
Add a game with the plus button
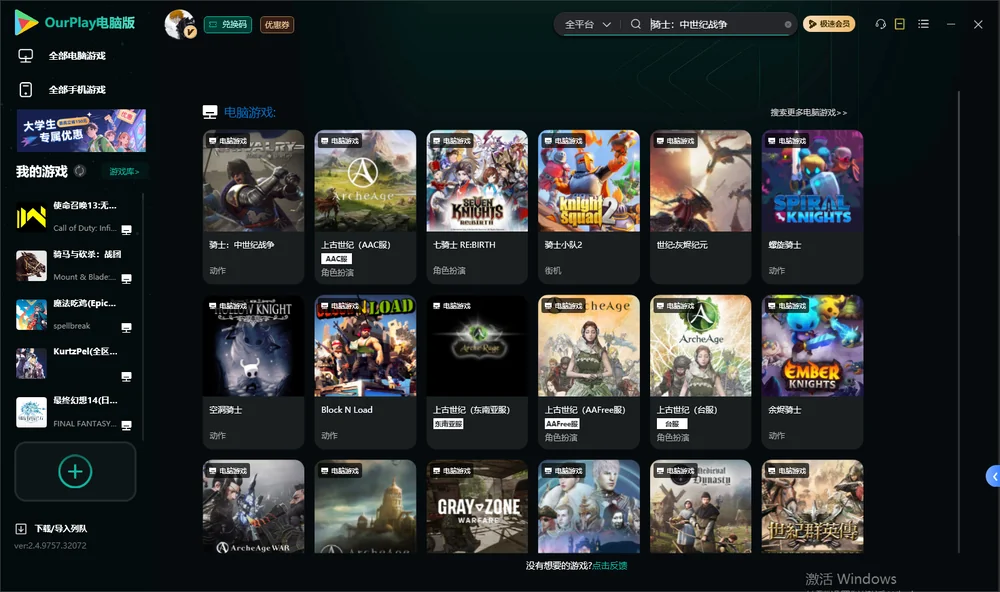pos(75,471)
